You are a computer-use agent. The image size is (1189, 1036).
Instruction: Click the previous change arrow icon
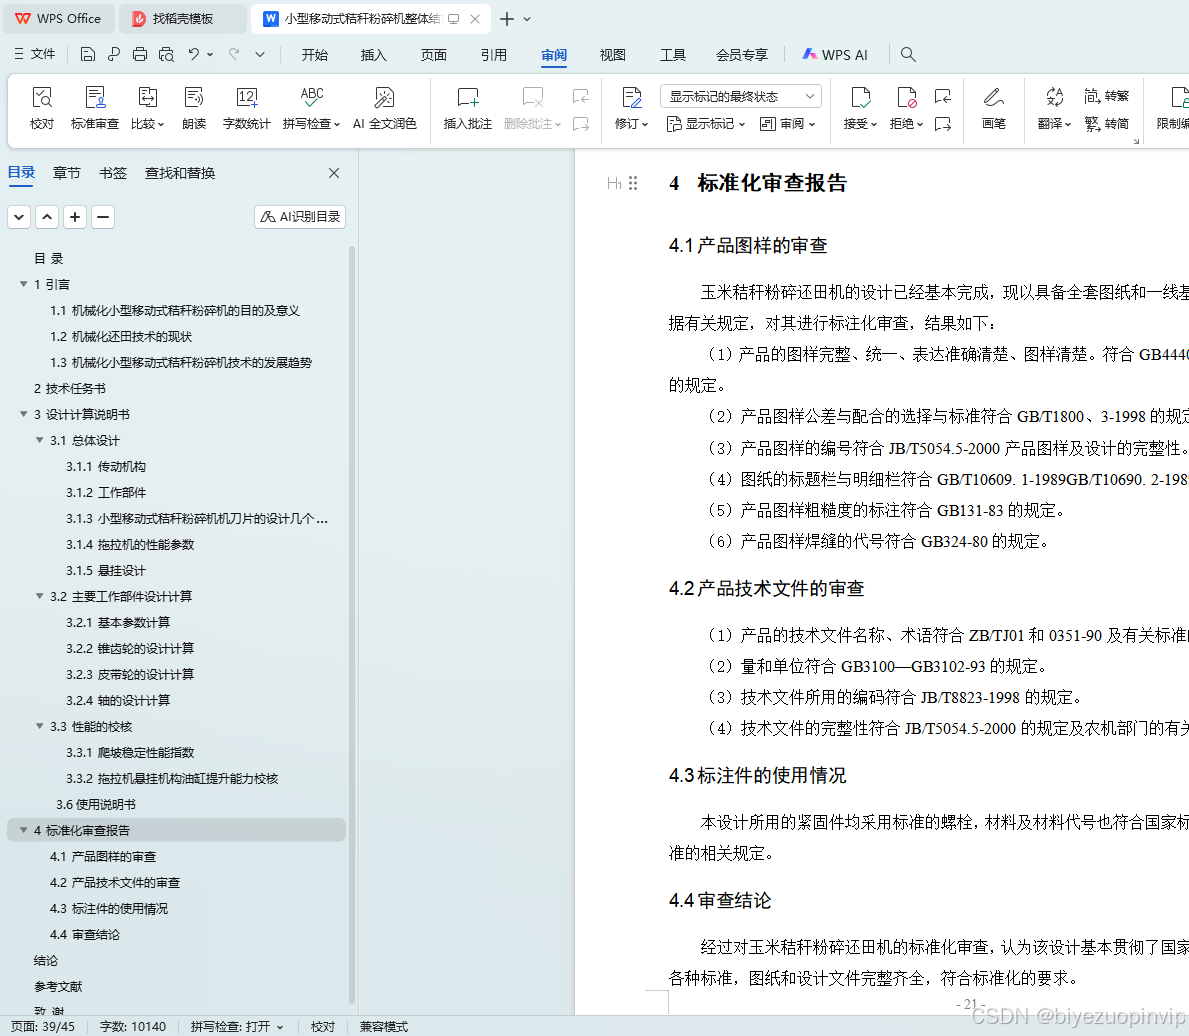(943, 96)
